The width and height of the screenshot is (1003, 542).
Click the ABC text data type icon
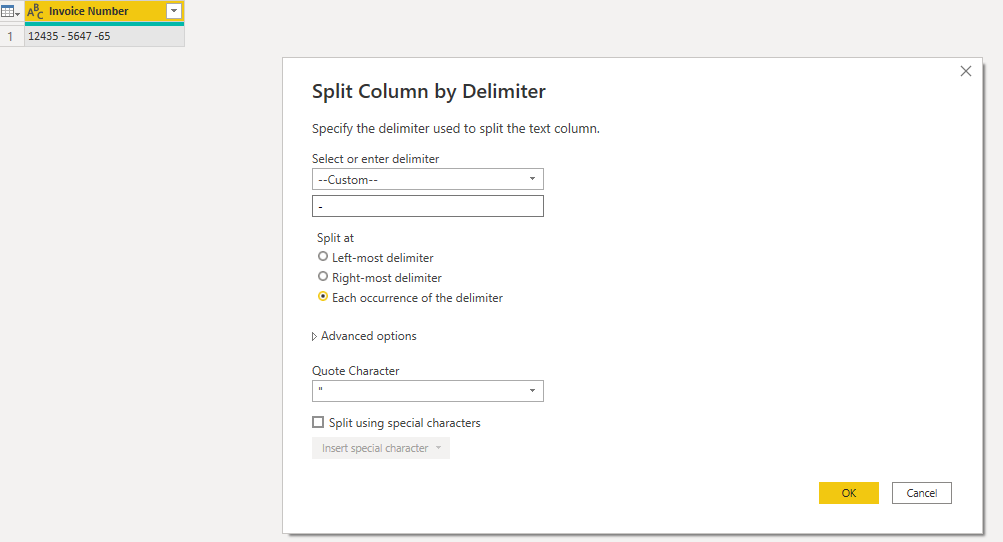(35, 12)
